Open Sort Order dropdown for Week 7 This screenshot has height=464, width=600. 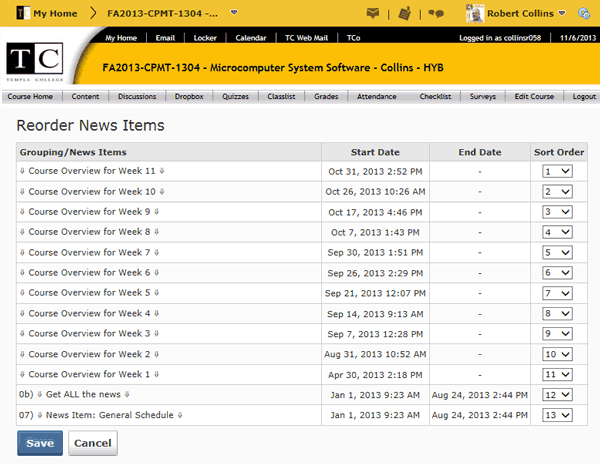(557, 252)
